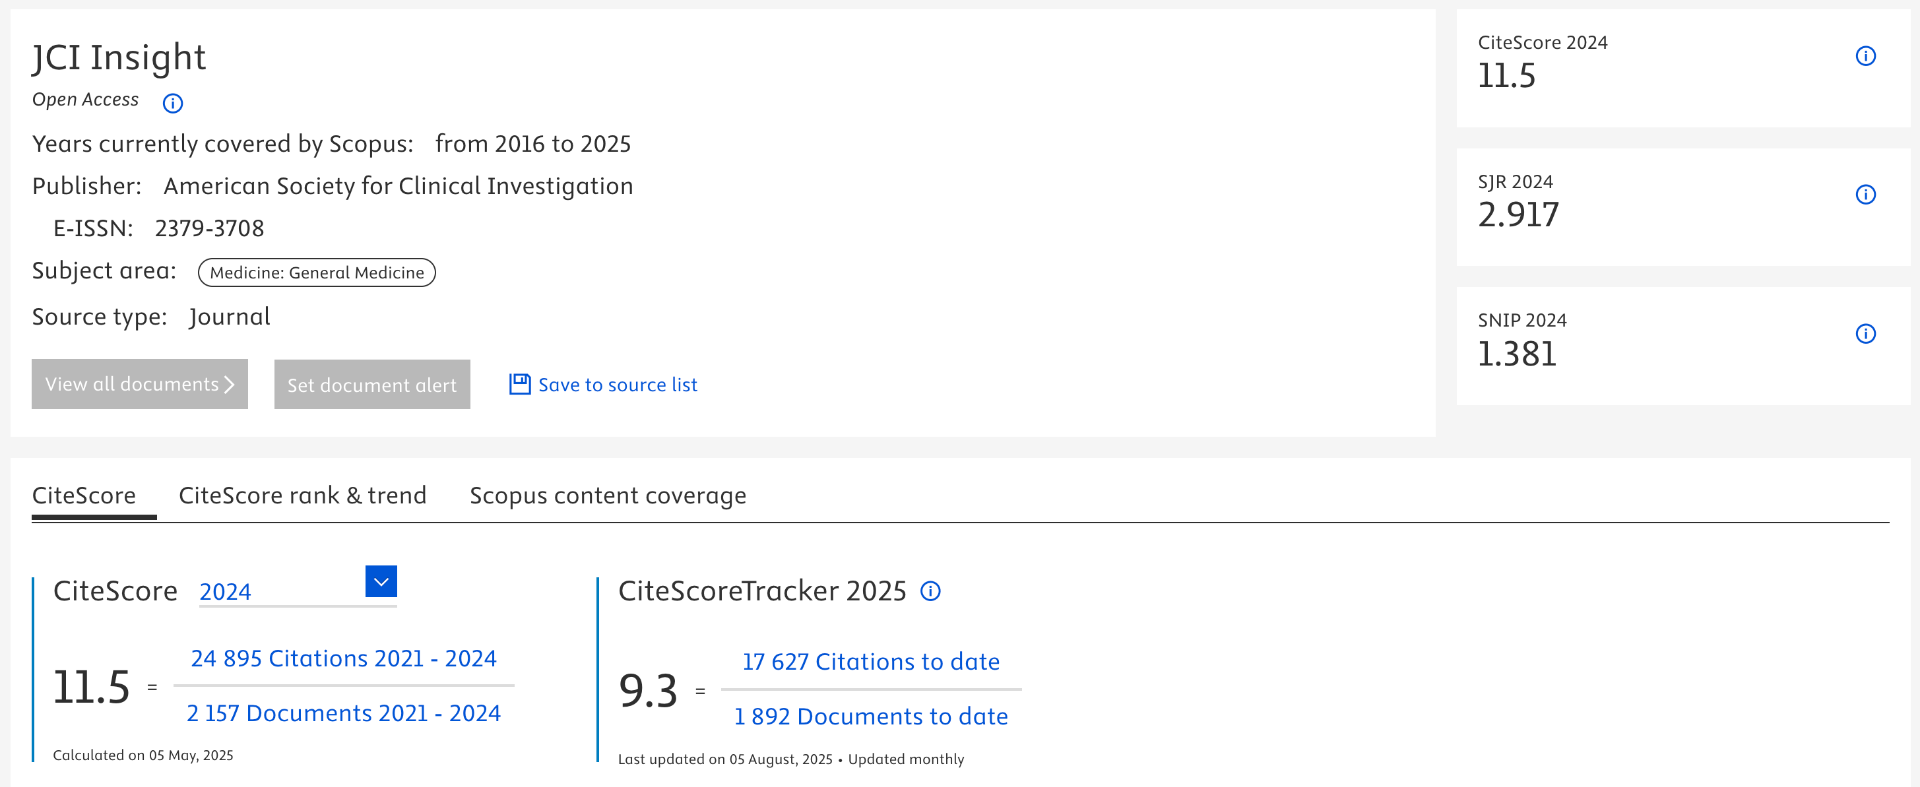Screen dimensions: 1920x787
Task: Open the 24 895 Citations 2021 - 2024 link
Action: pos(344,659)
